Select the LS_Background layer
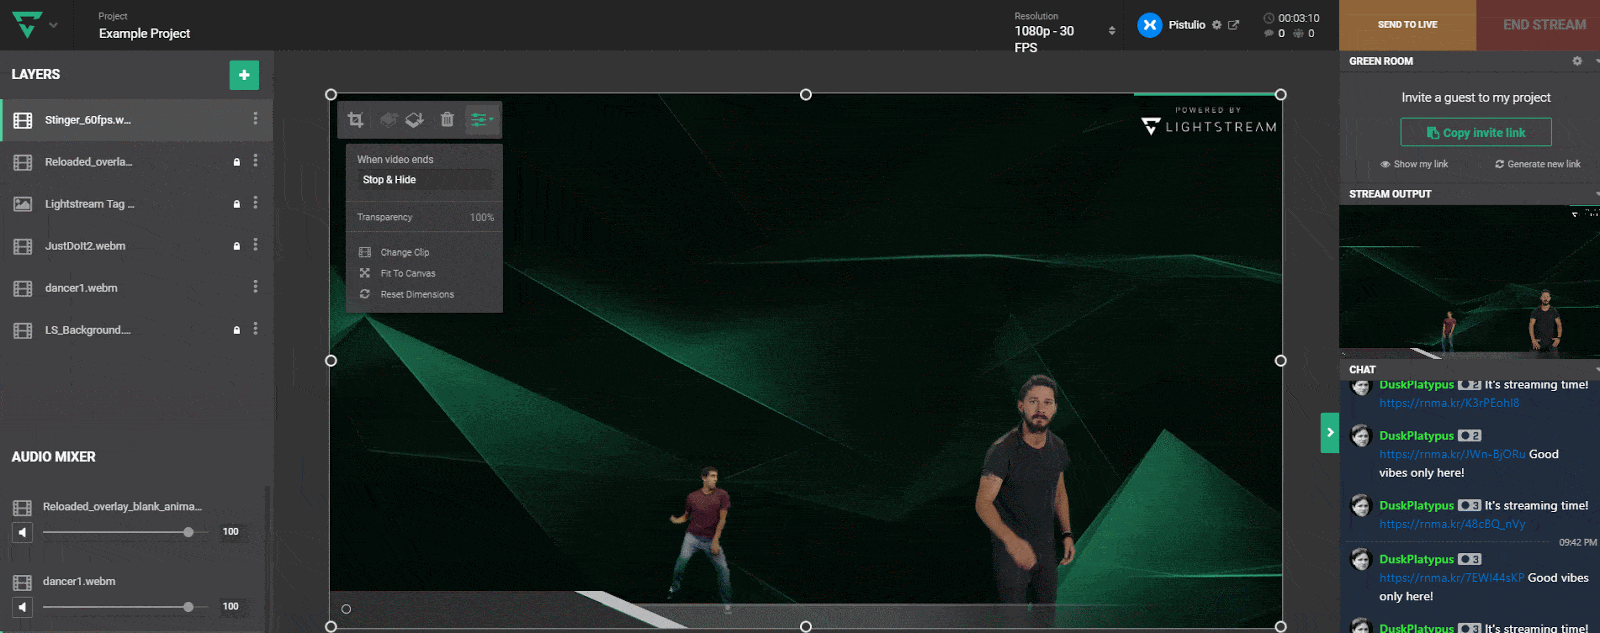The image size is (1600, 633). tap(136, 330)
